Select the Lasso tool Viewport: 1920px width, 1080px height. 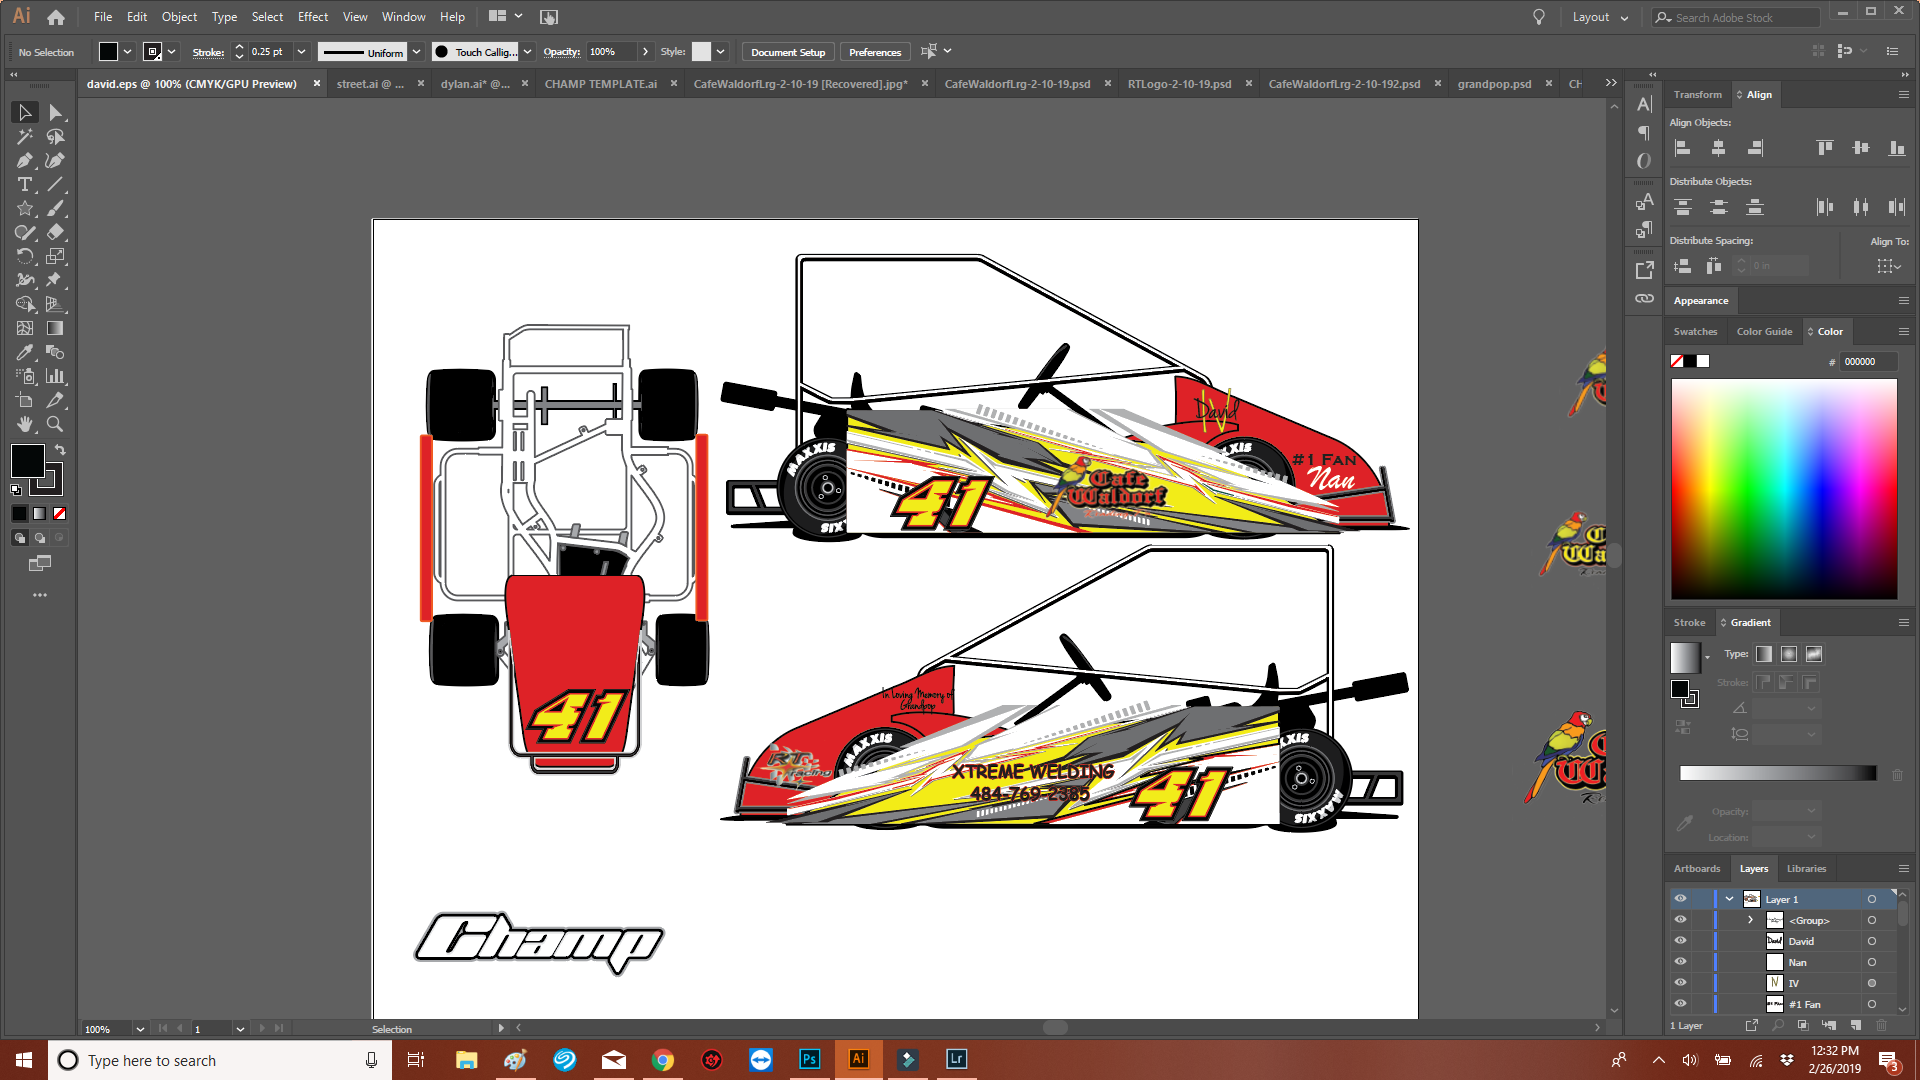click(55, 136)
